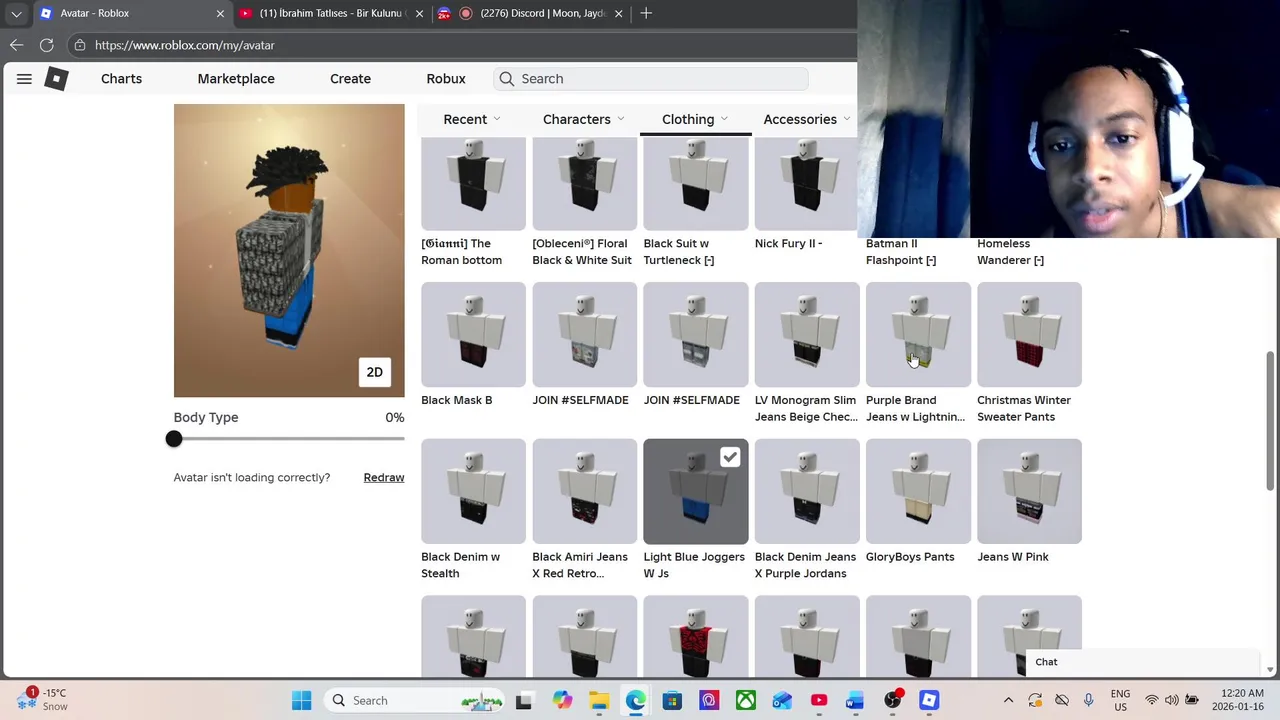
Task: Open the weather widget showing -15°C Snow
Action: pyautogui.click(x=42, y=700)
